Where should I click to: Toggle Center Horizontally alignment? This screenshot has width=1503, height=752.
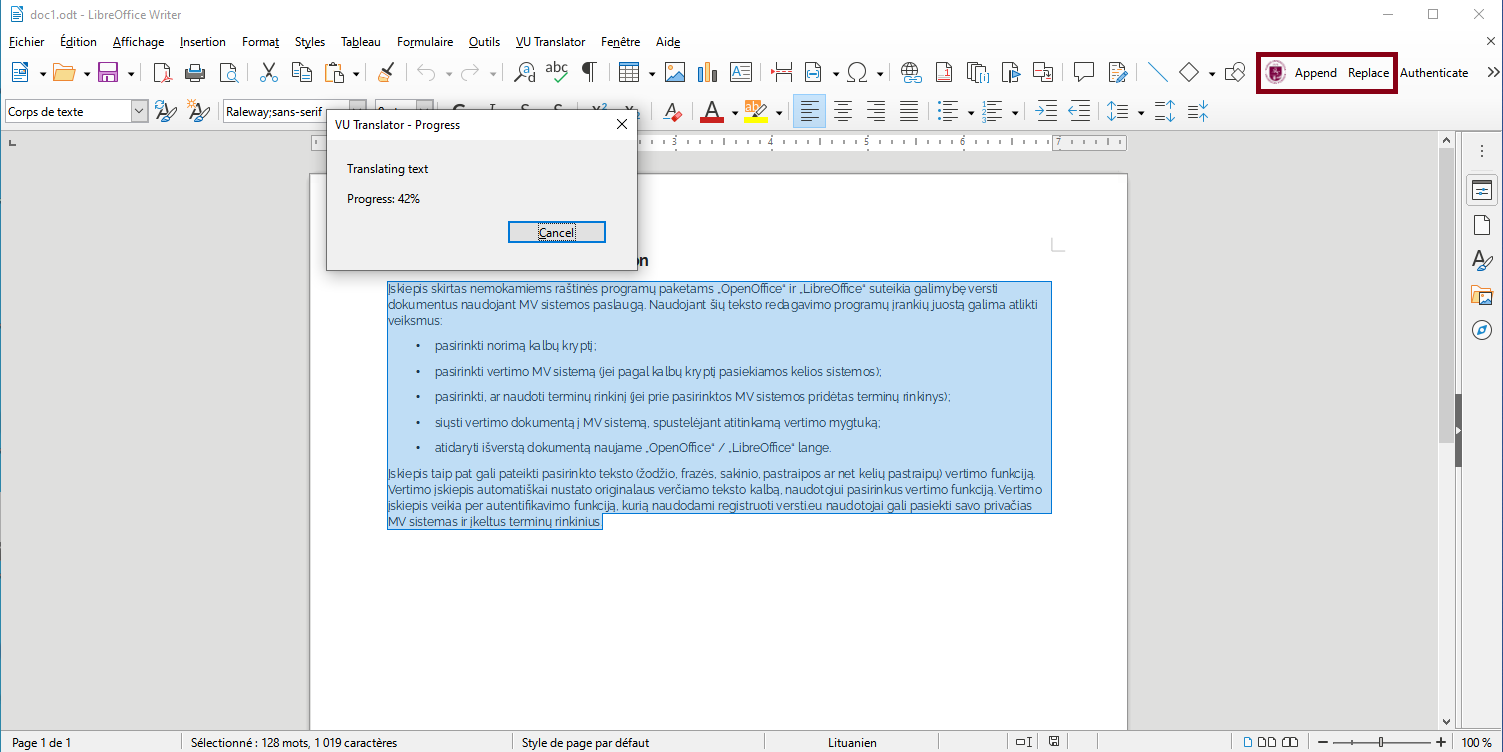point(843,112)
